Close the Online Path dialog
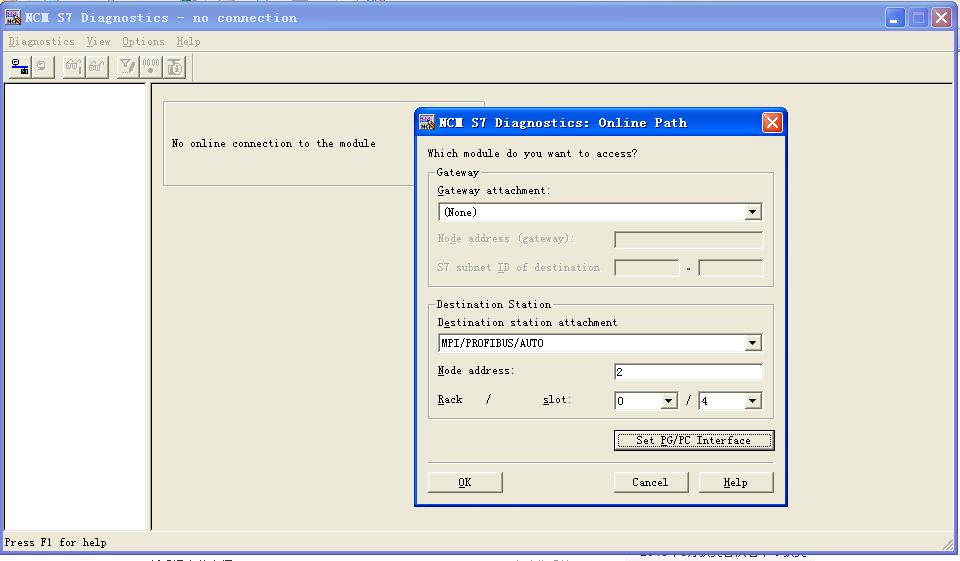Viewport: 960px width, 561px height. 772,122
